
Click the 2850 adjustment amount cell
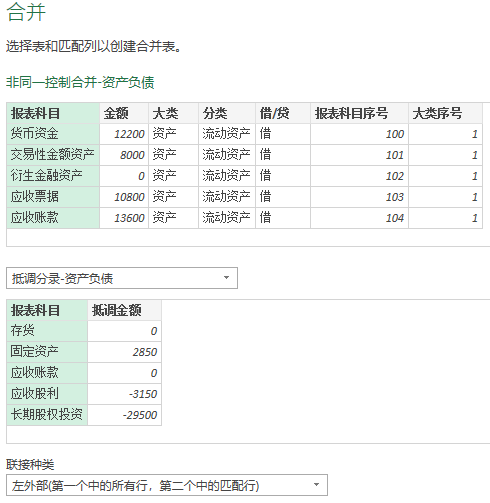coord(125,352)
